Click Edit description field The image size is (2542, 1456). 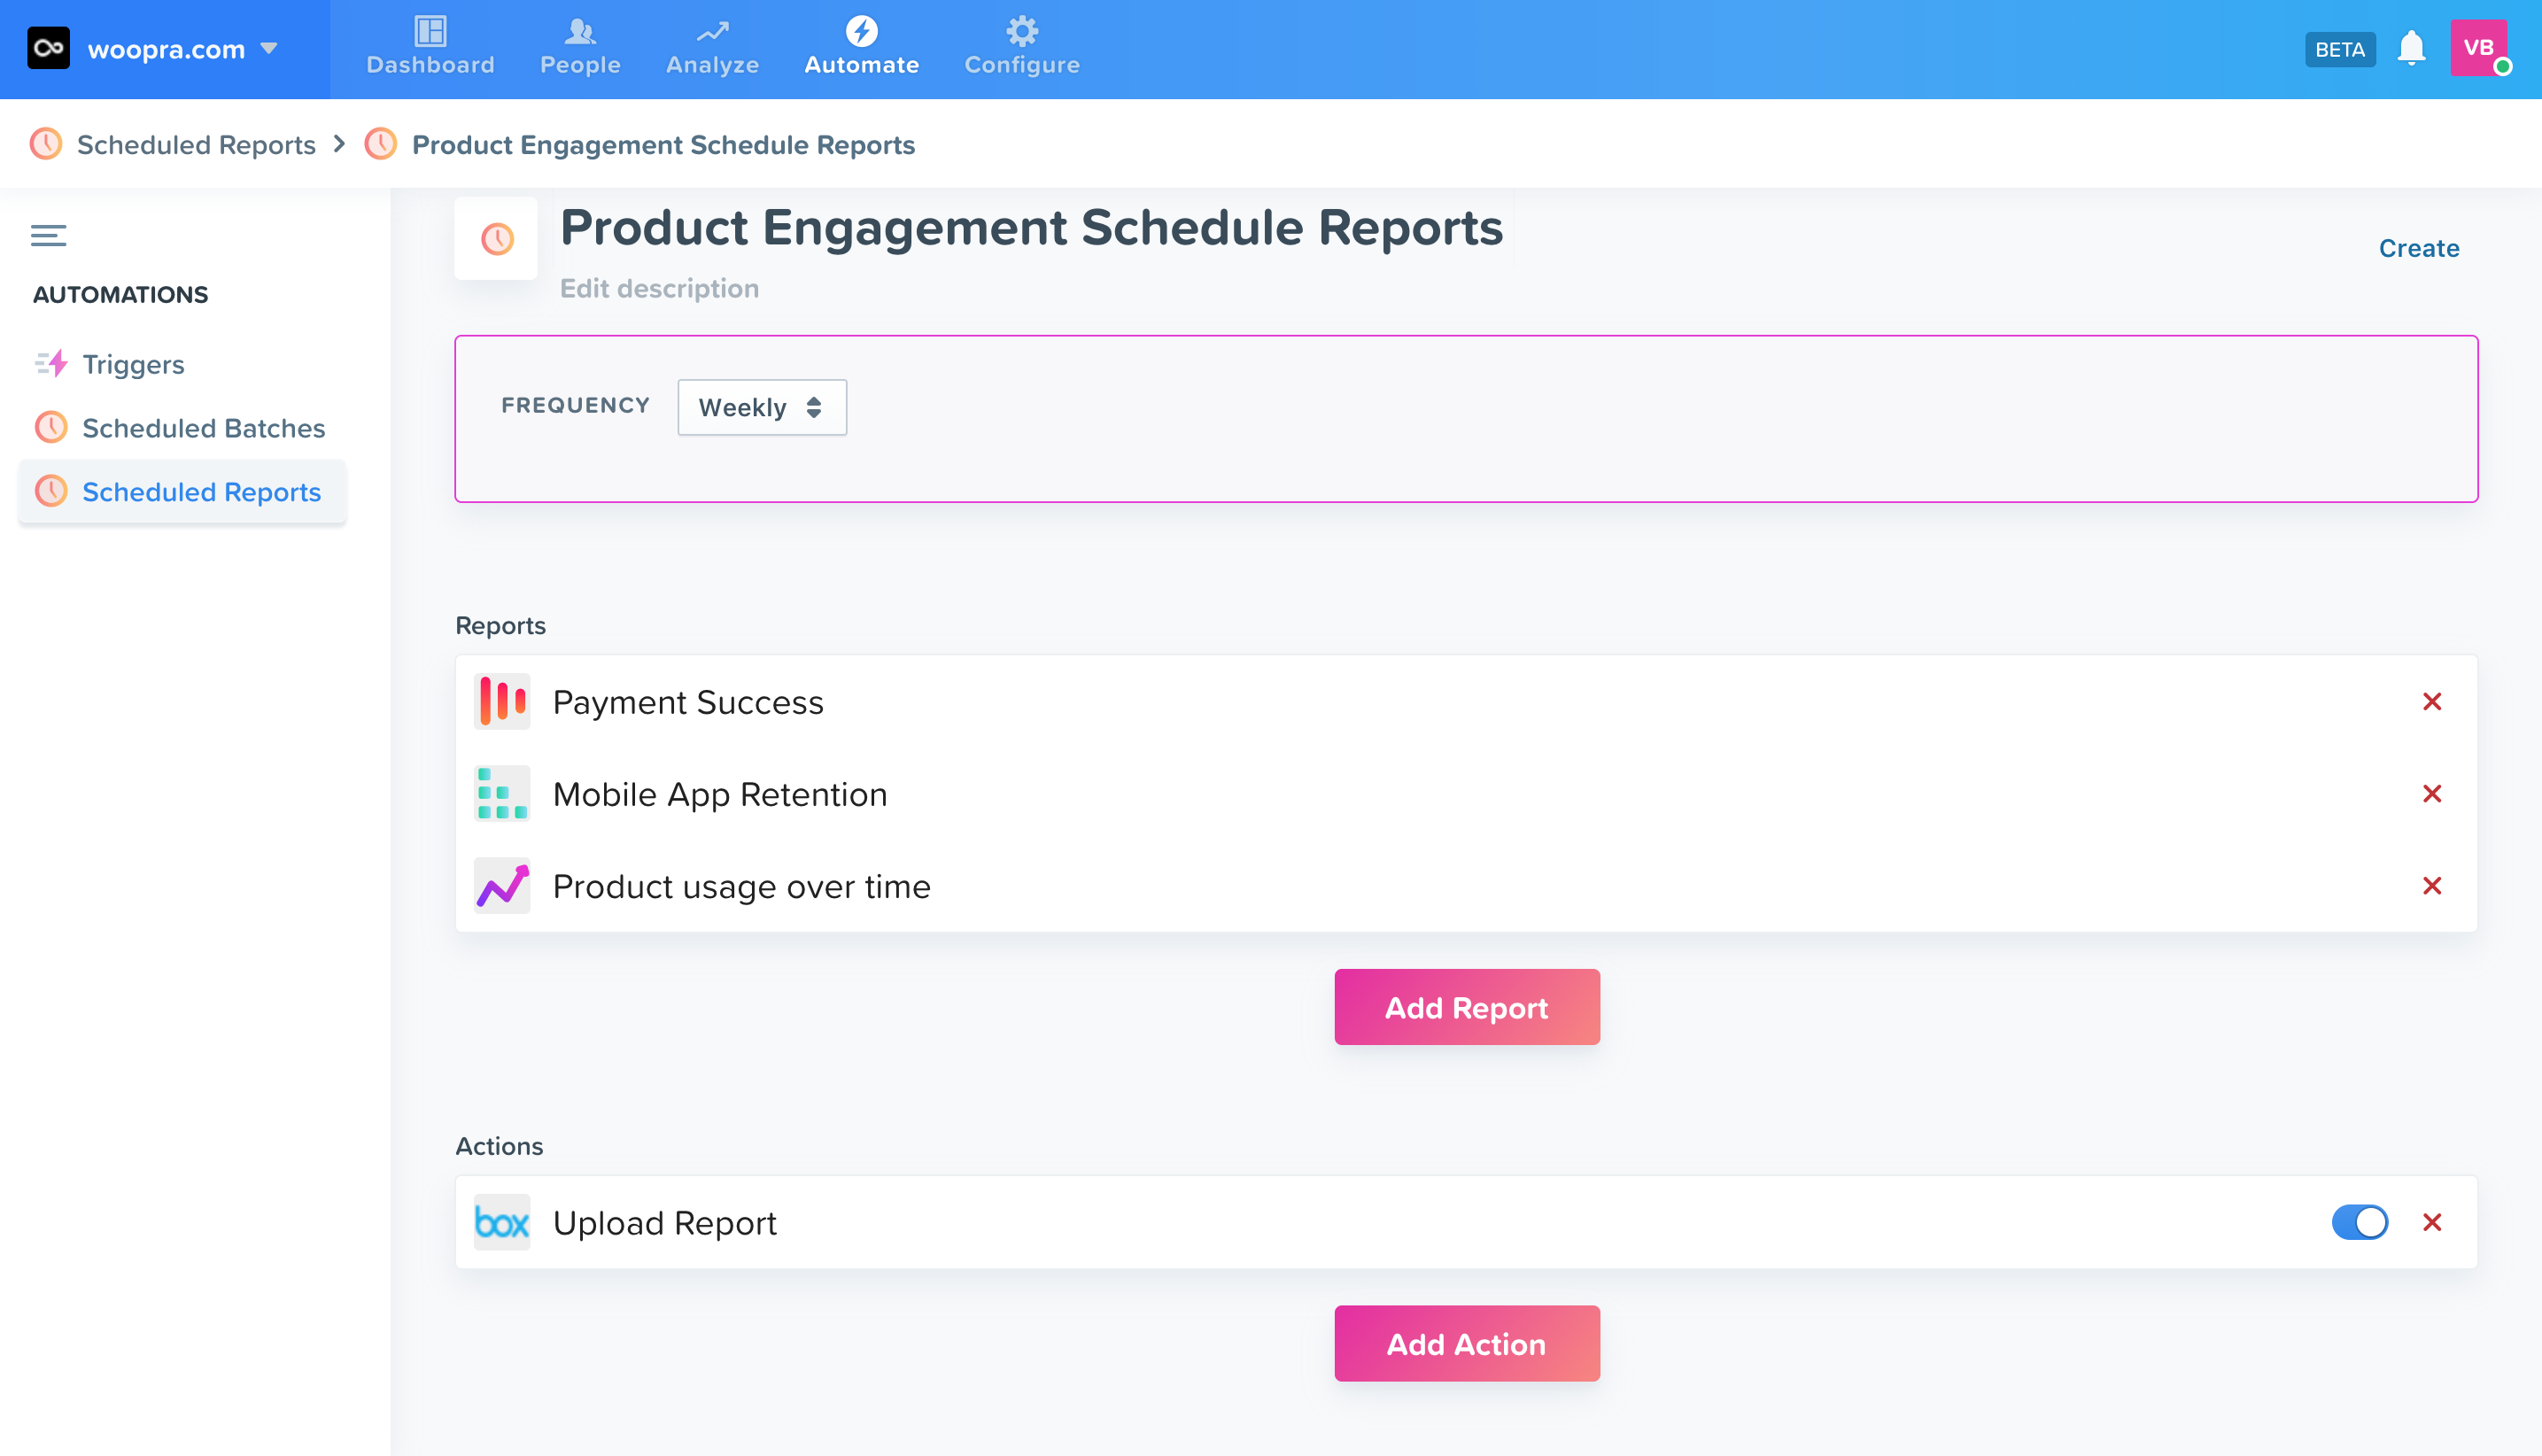tap(659, 288)
